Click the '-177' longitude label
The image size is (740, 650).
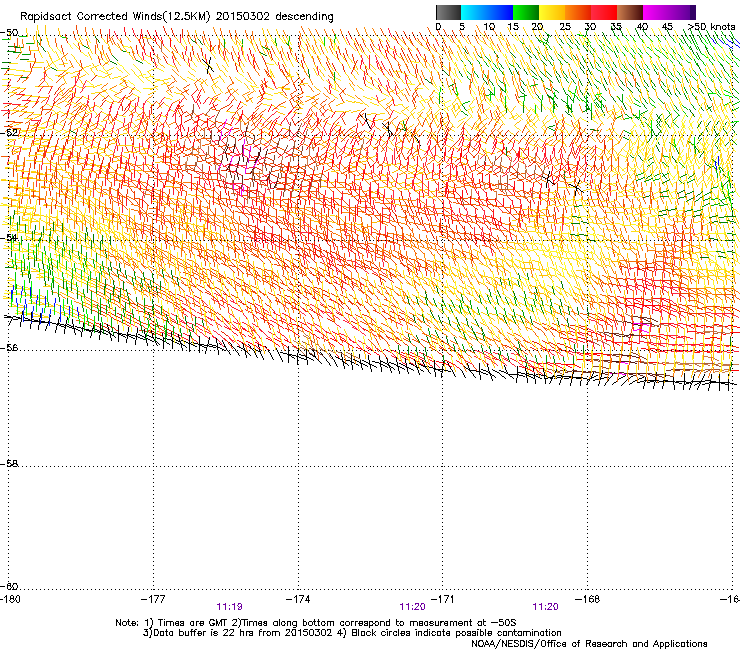click(153, 599)
